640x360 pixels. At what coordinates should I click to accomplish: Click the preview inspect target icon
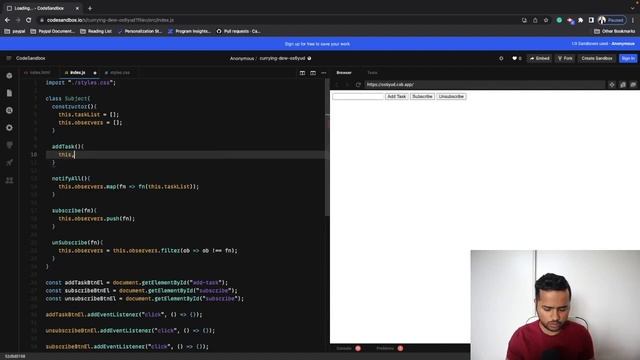(x=612, y=84)
